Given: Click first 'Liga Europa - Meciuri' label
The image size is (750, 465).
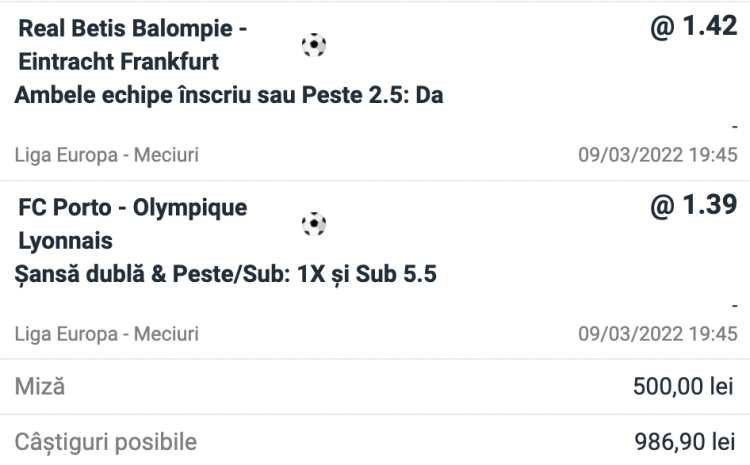Looking at the screenshot, I should point(108,155).
